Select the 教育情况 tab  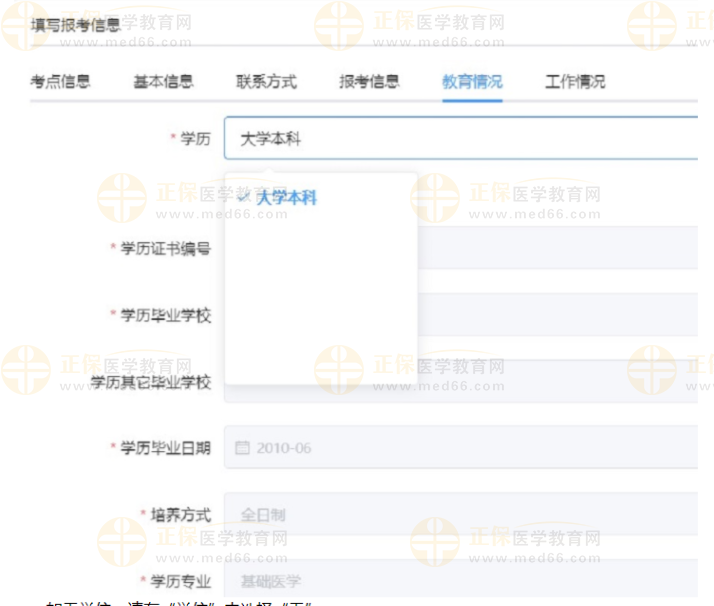point(472,82)
